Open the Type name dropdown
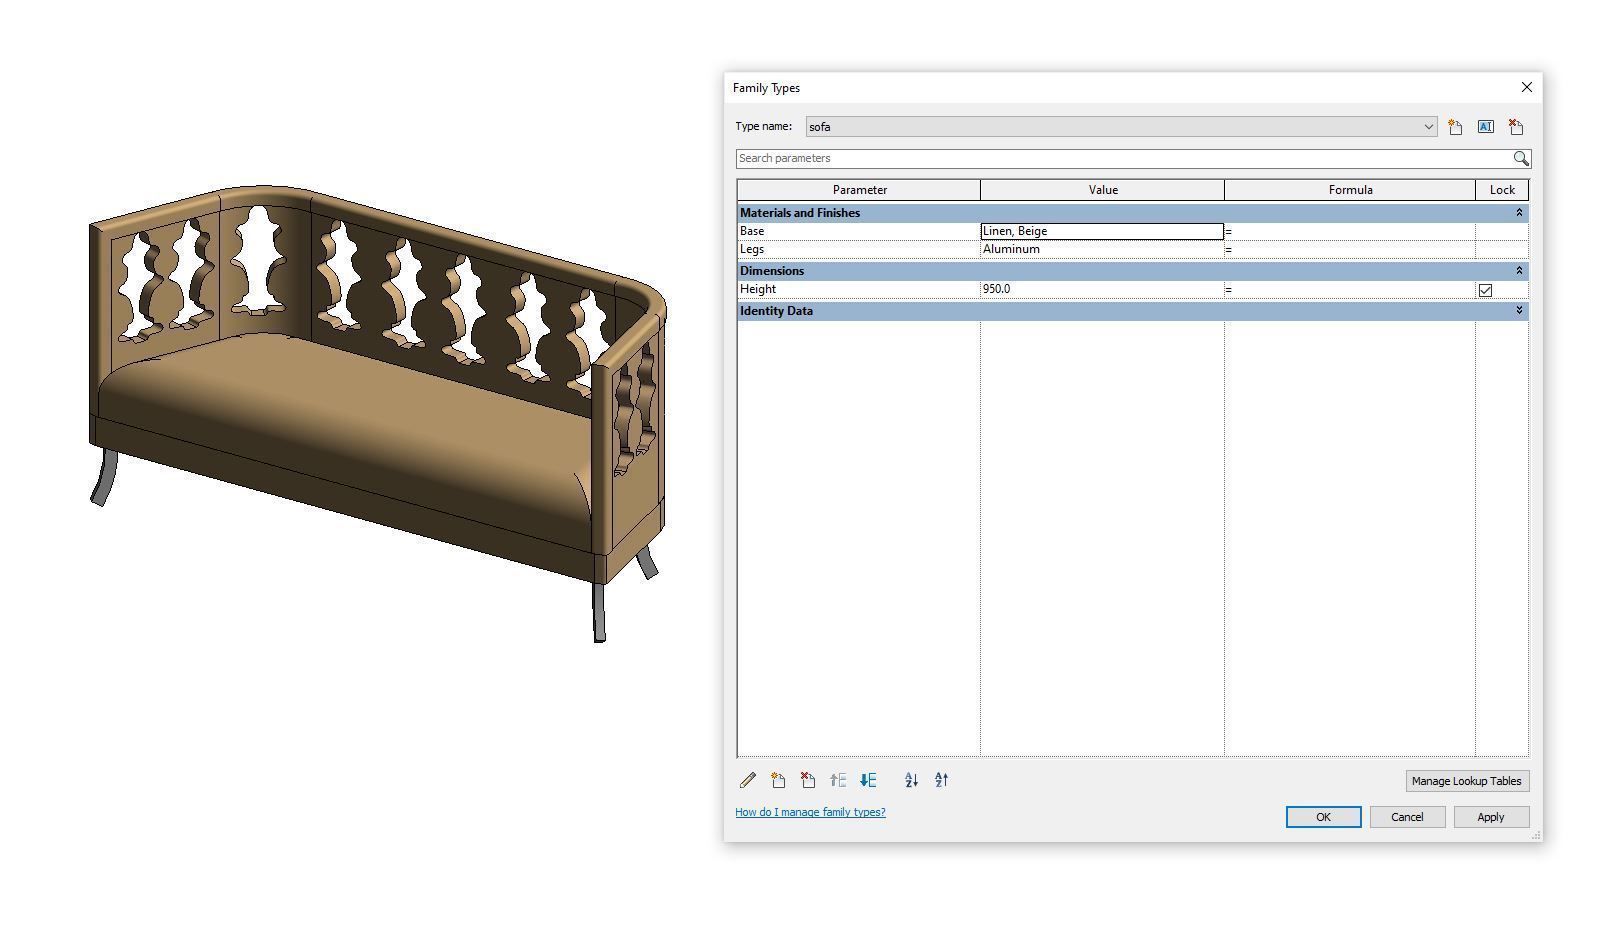Screen dimensions: 1608x929 (1429, 126)
